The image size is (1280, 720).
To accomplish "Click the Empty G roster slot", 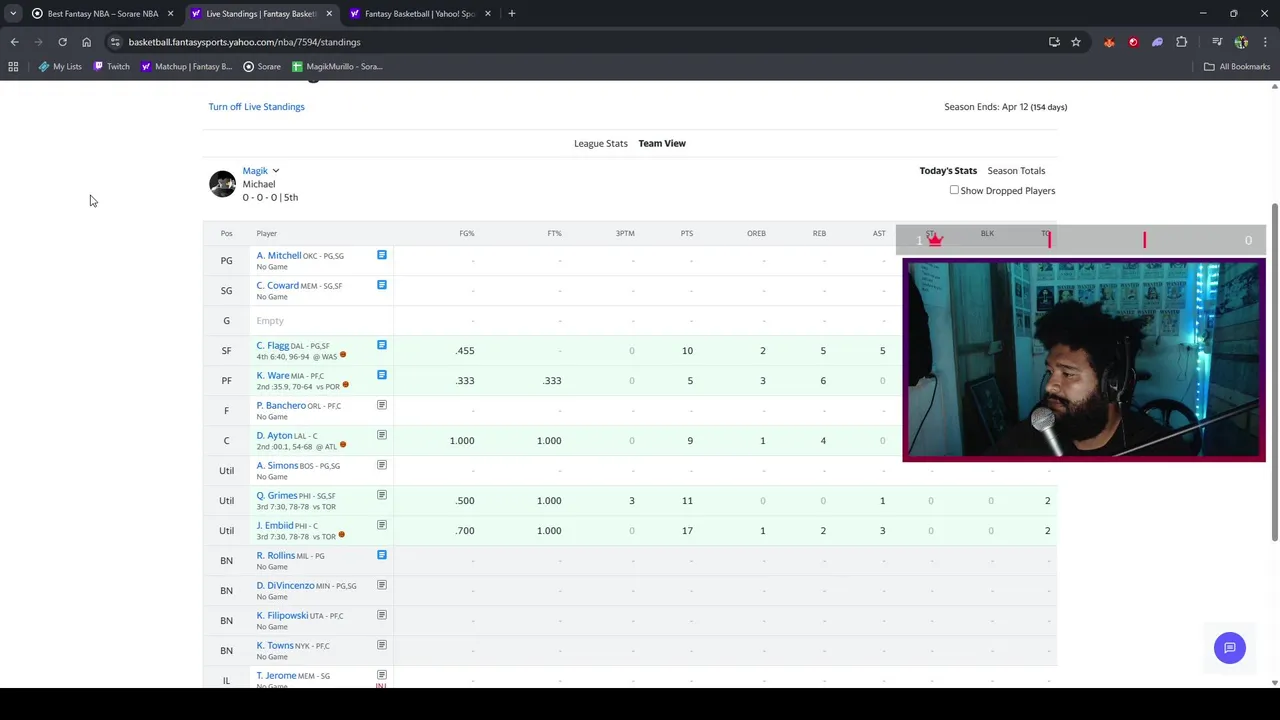I will coord(270,321).
